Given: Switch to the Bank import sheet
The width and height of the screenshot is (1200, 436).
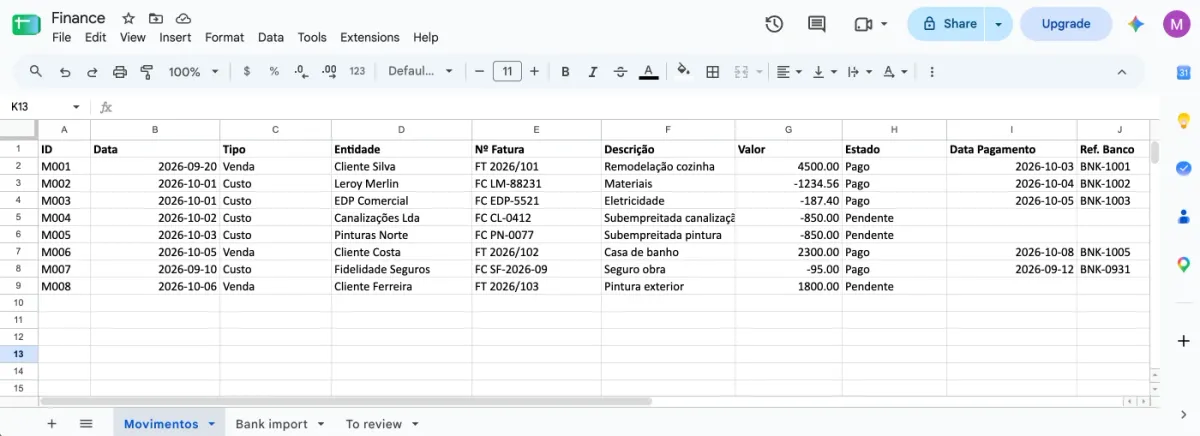Looking at the screenshot, I should click(271, 424).
